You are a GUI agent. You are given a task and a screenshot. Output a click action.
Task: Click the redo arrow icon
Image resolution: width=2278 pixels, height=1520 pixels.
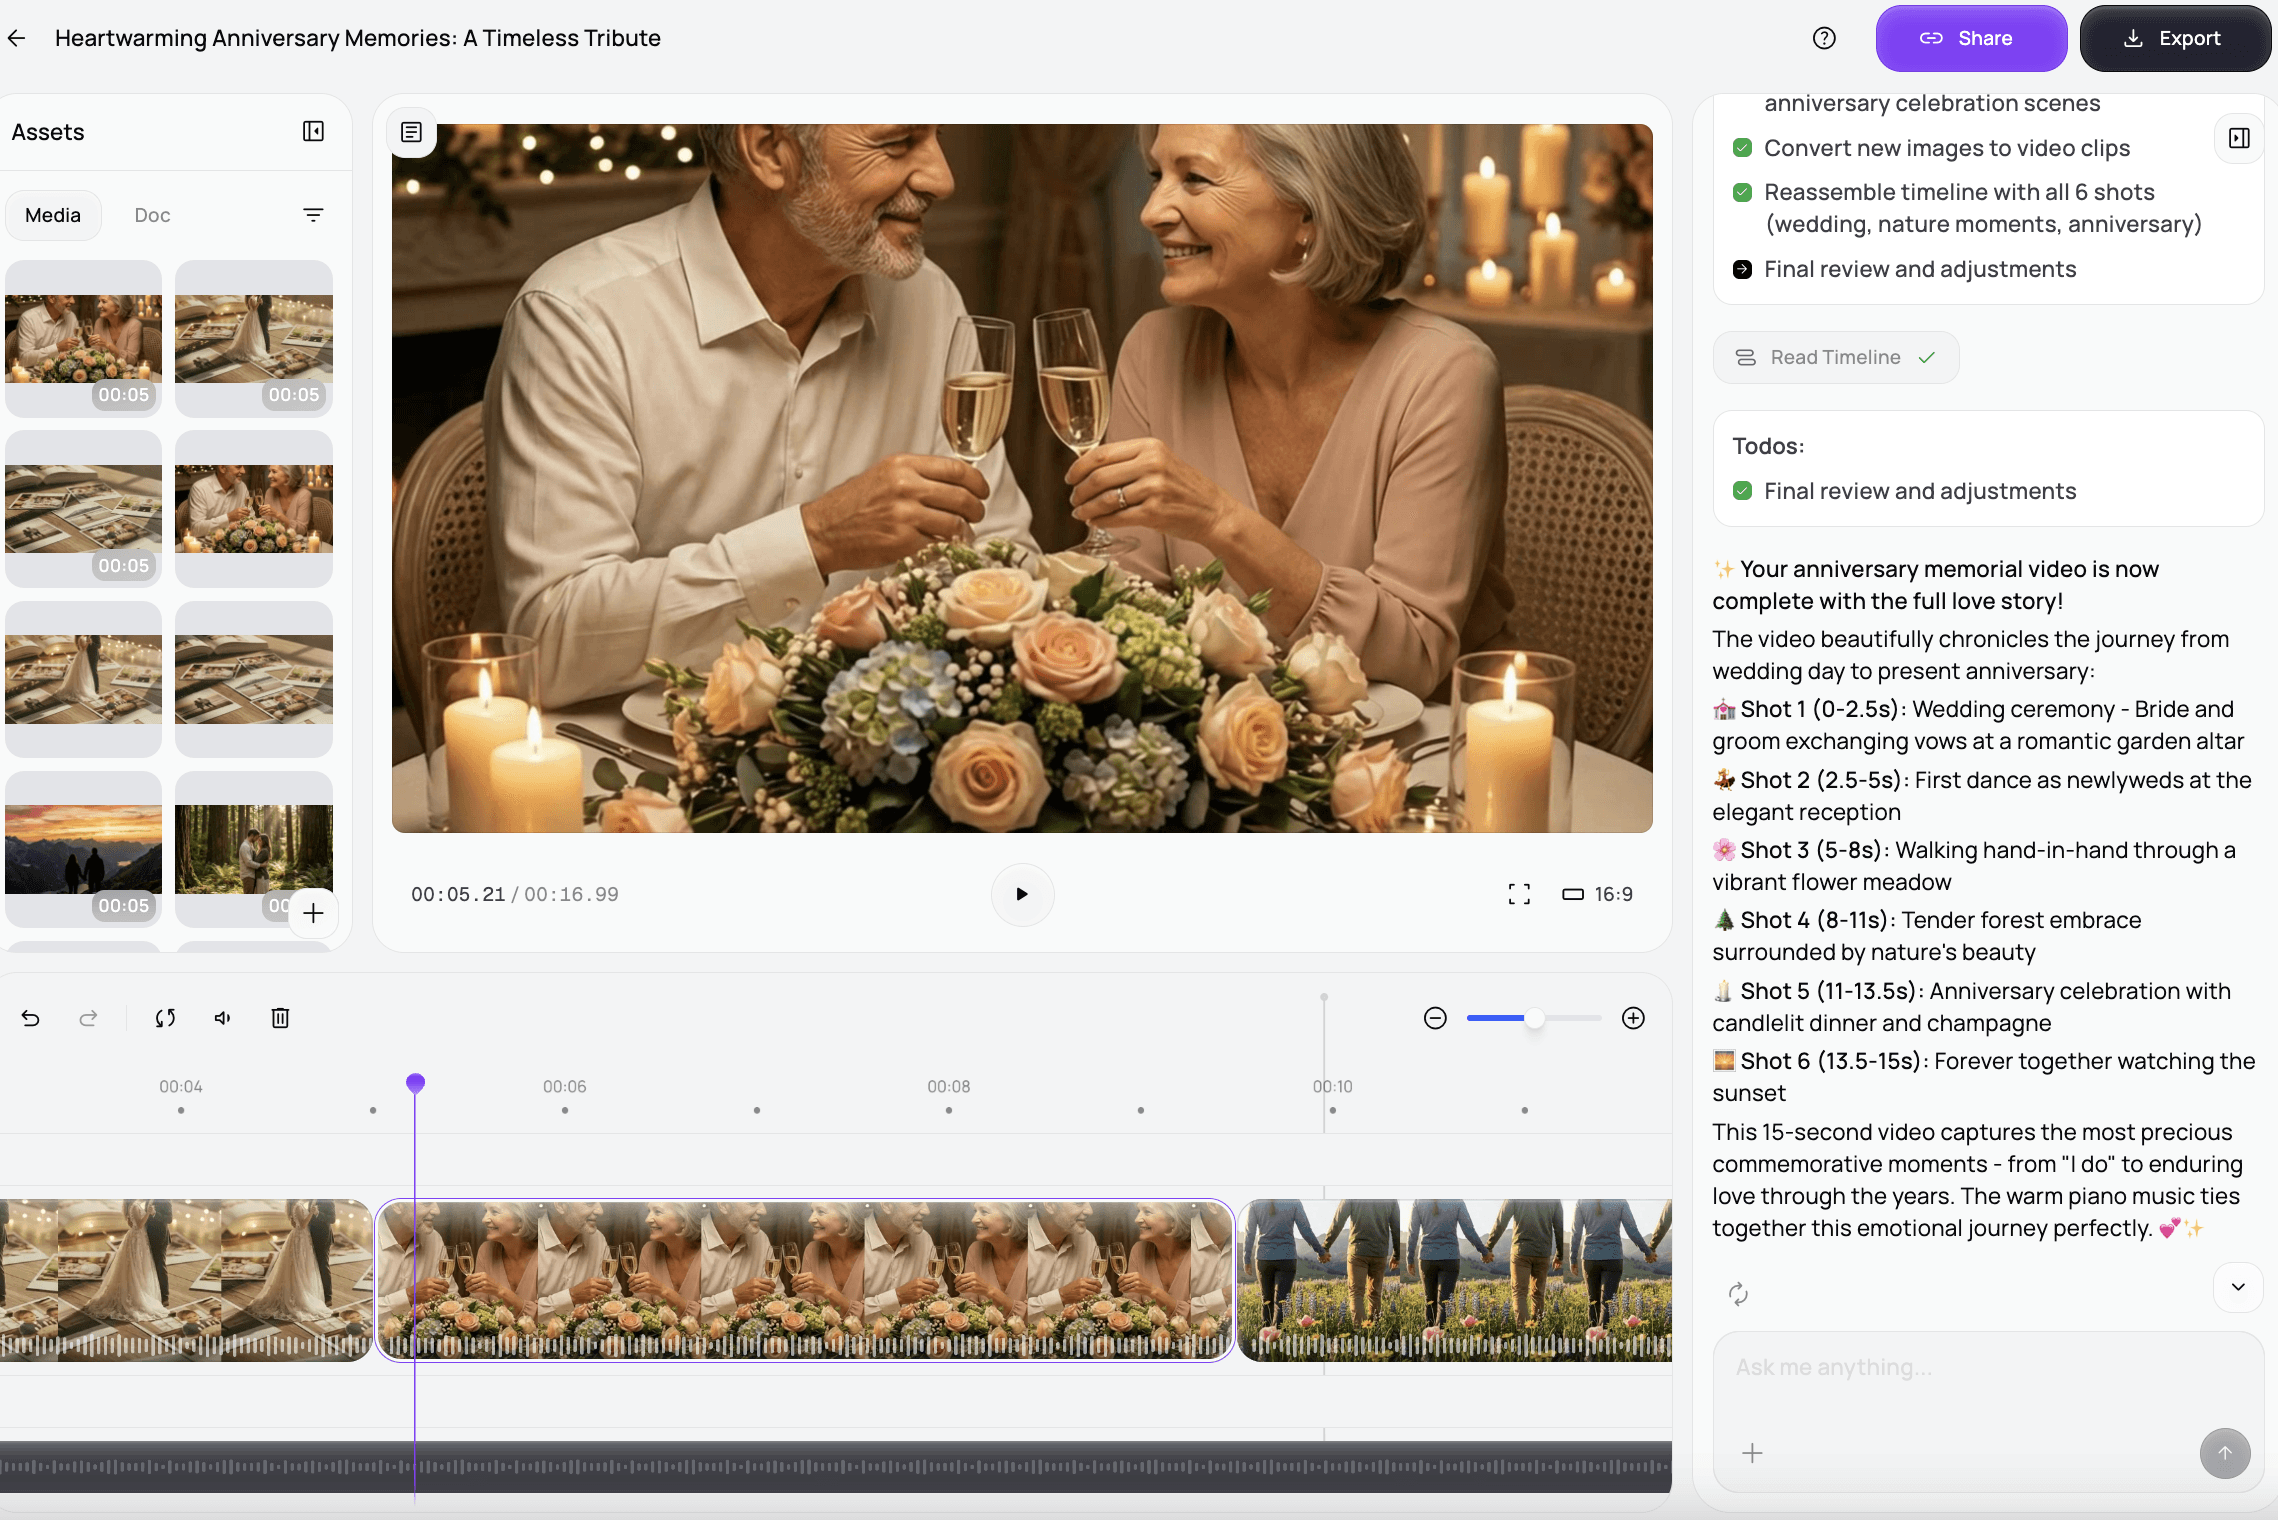88,1018
